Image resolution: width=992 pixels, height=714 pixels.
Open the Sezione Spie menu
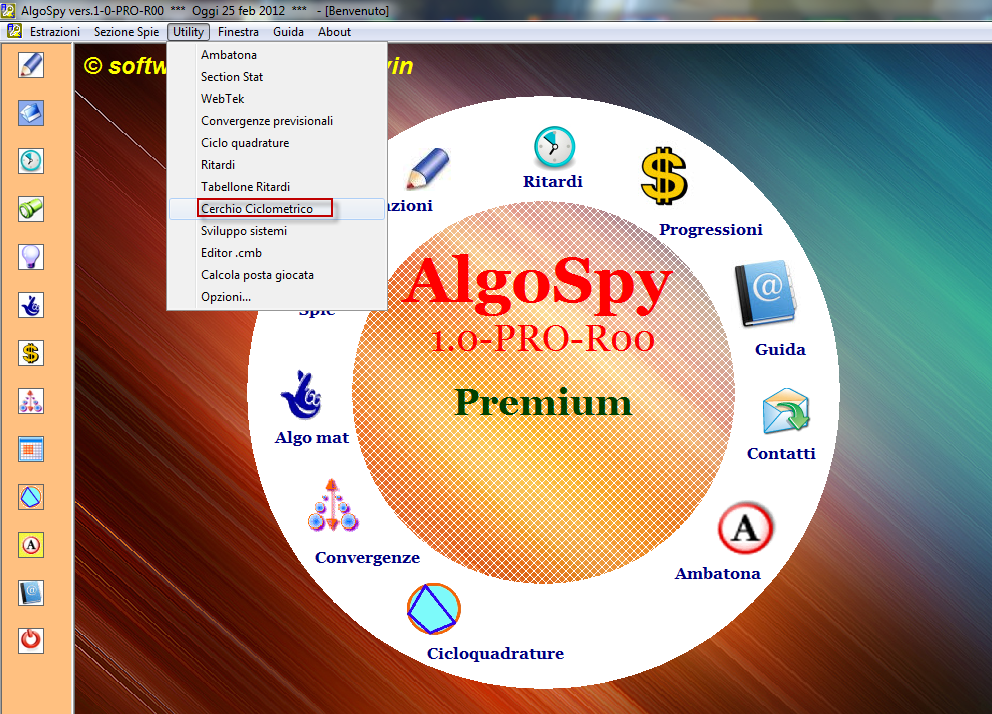127,32
